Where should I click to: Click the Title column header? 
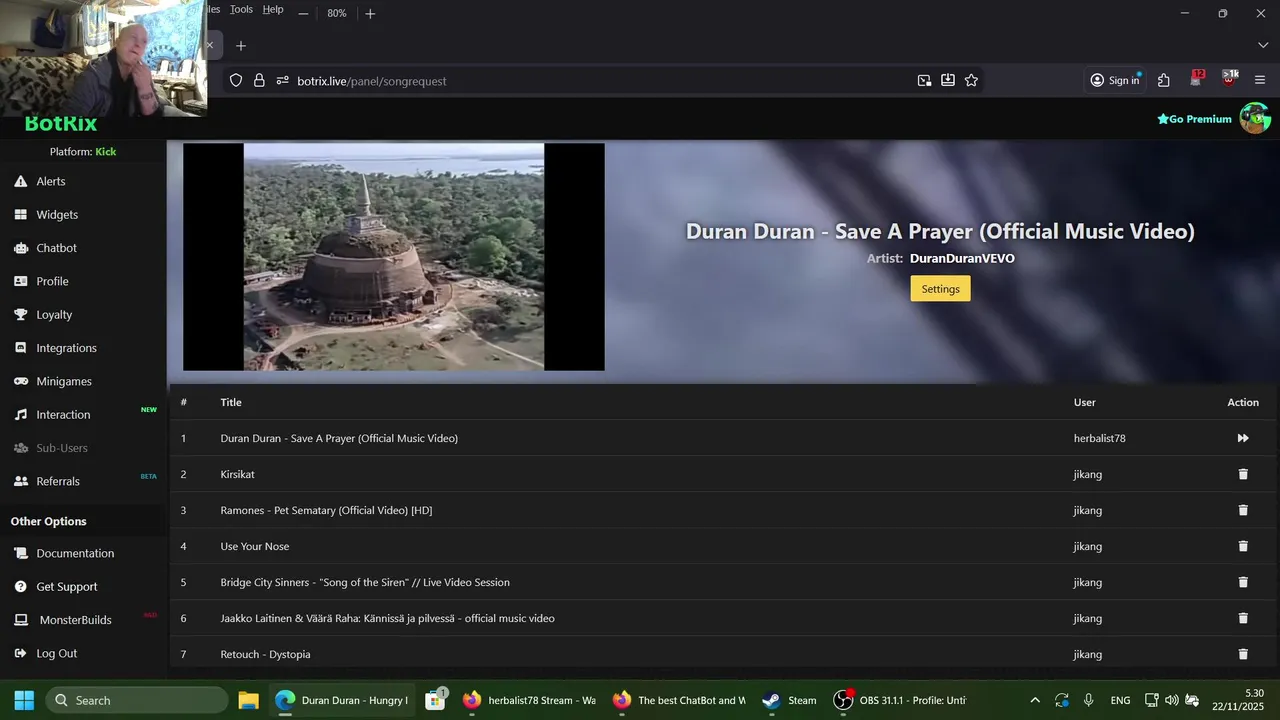[231, 402]
